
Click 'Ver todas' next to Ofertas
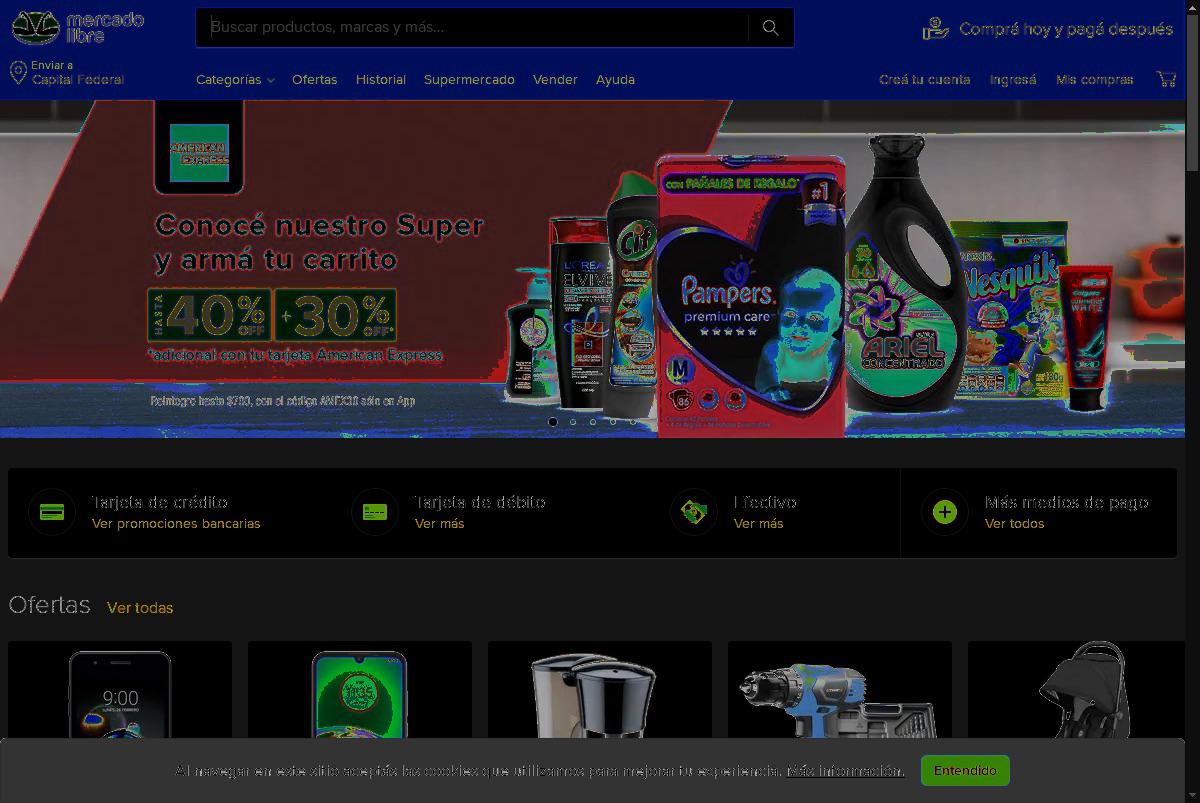(140, 607)
